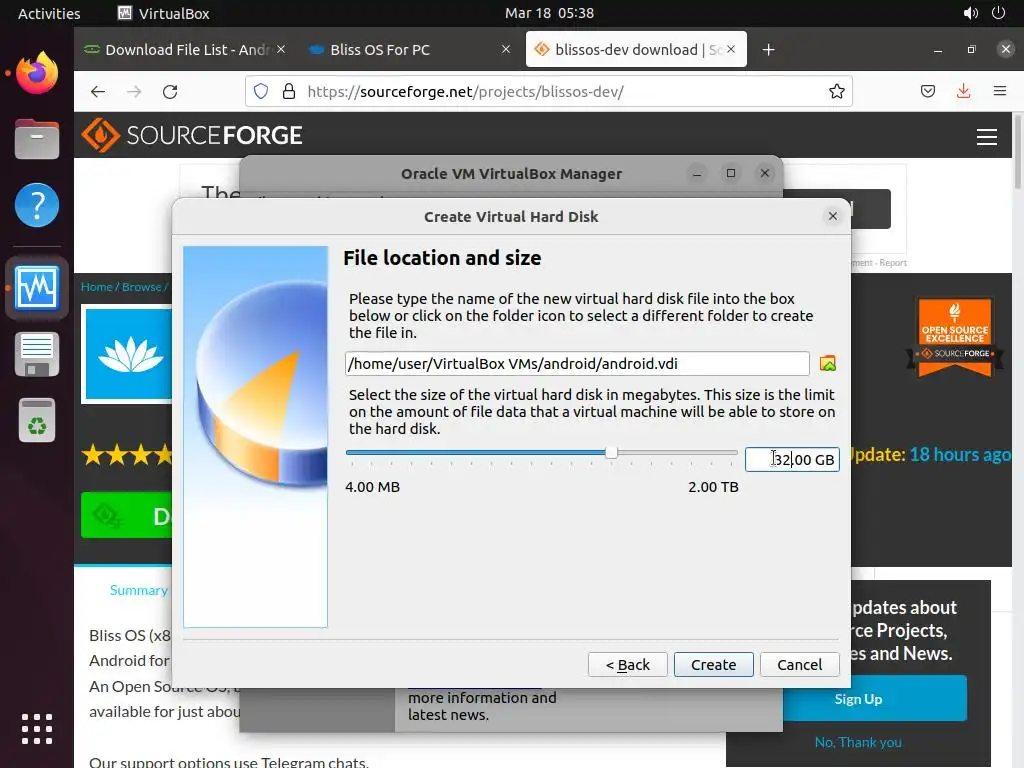This screenshot has height=768, width=1024.
Task: Open the Firefox downloads panel
Action: (963, 91)
